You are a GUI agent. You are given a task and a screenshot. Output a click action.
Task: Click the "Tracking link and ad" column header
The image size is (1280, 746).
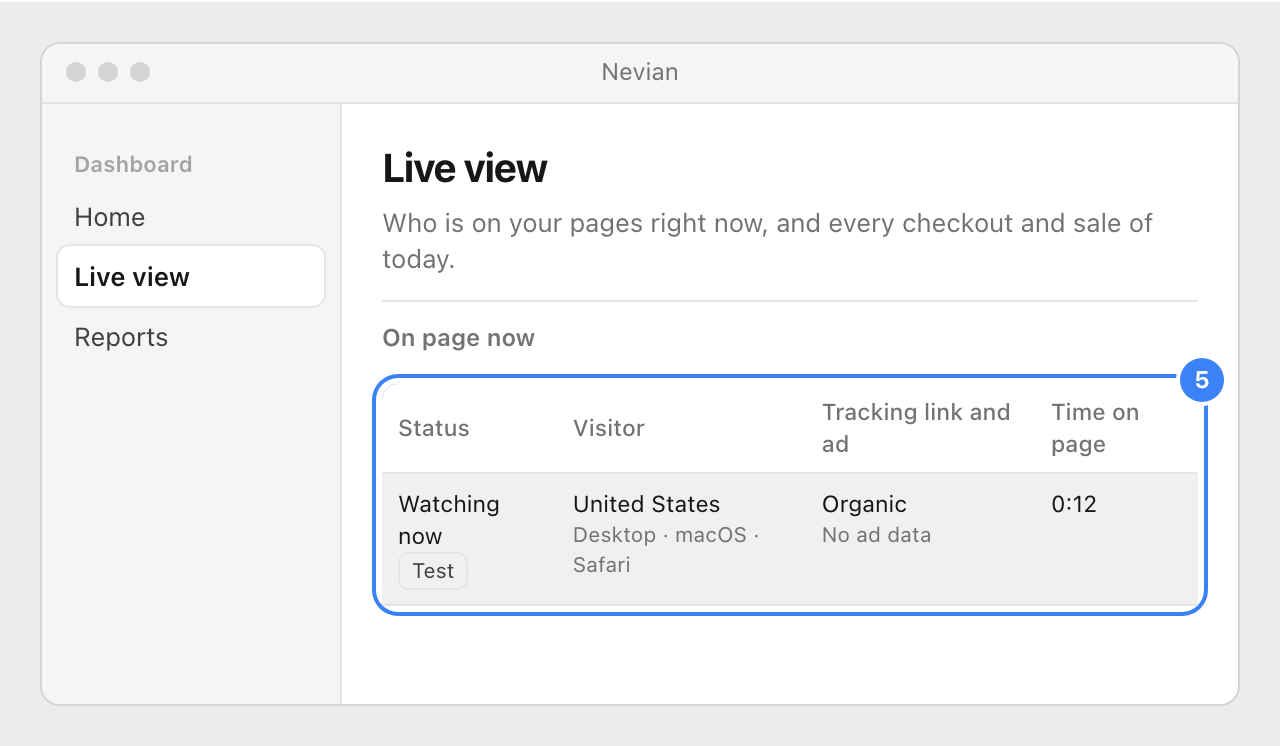point(916,428)
